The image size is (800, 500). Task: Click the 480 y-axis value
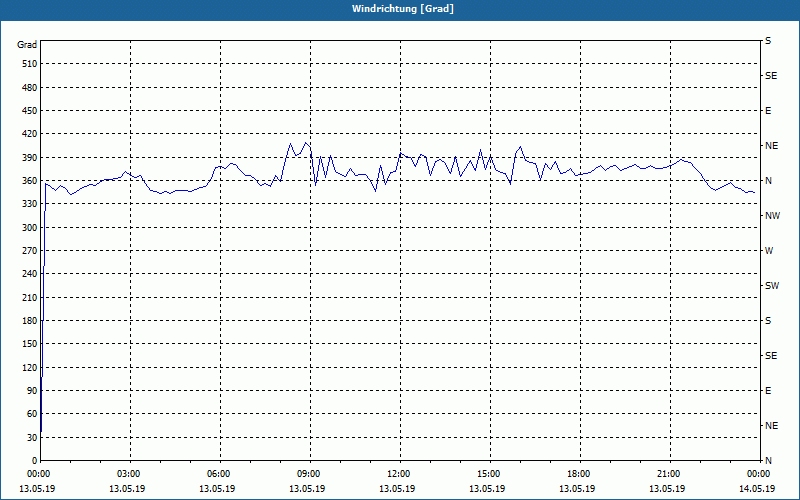pos(30,87)
